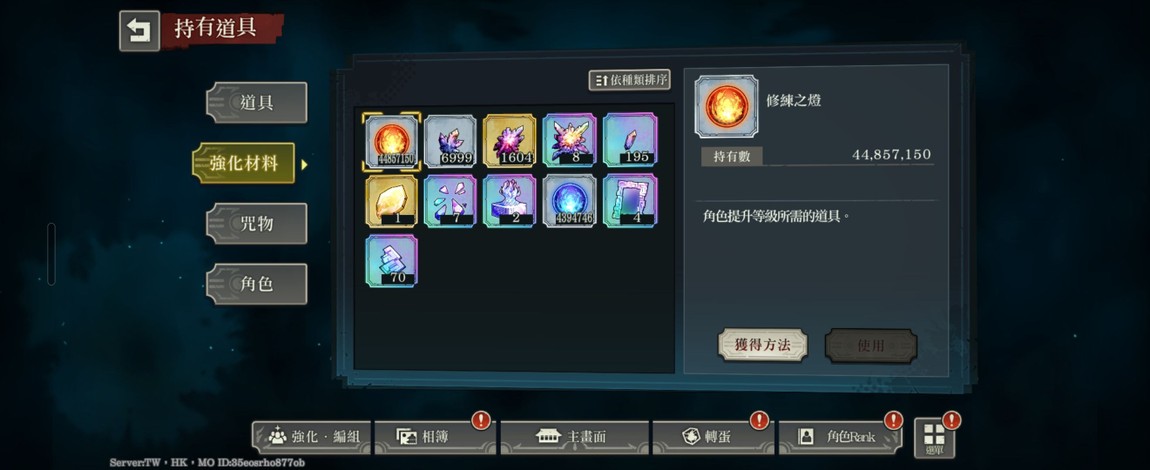Switch to the 角色 tab

point(257,284)
